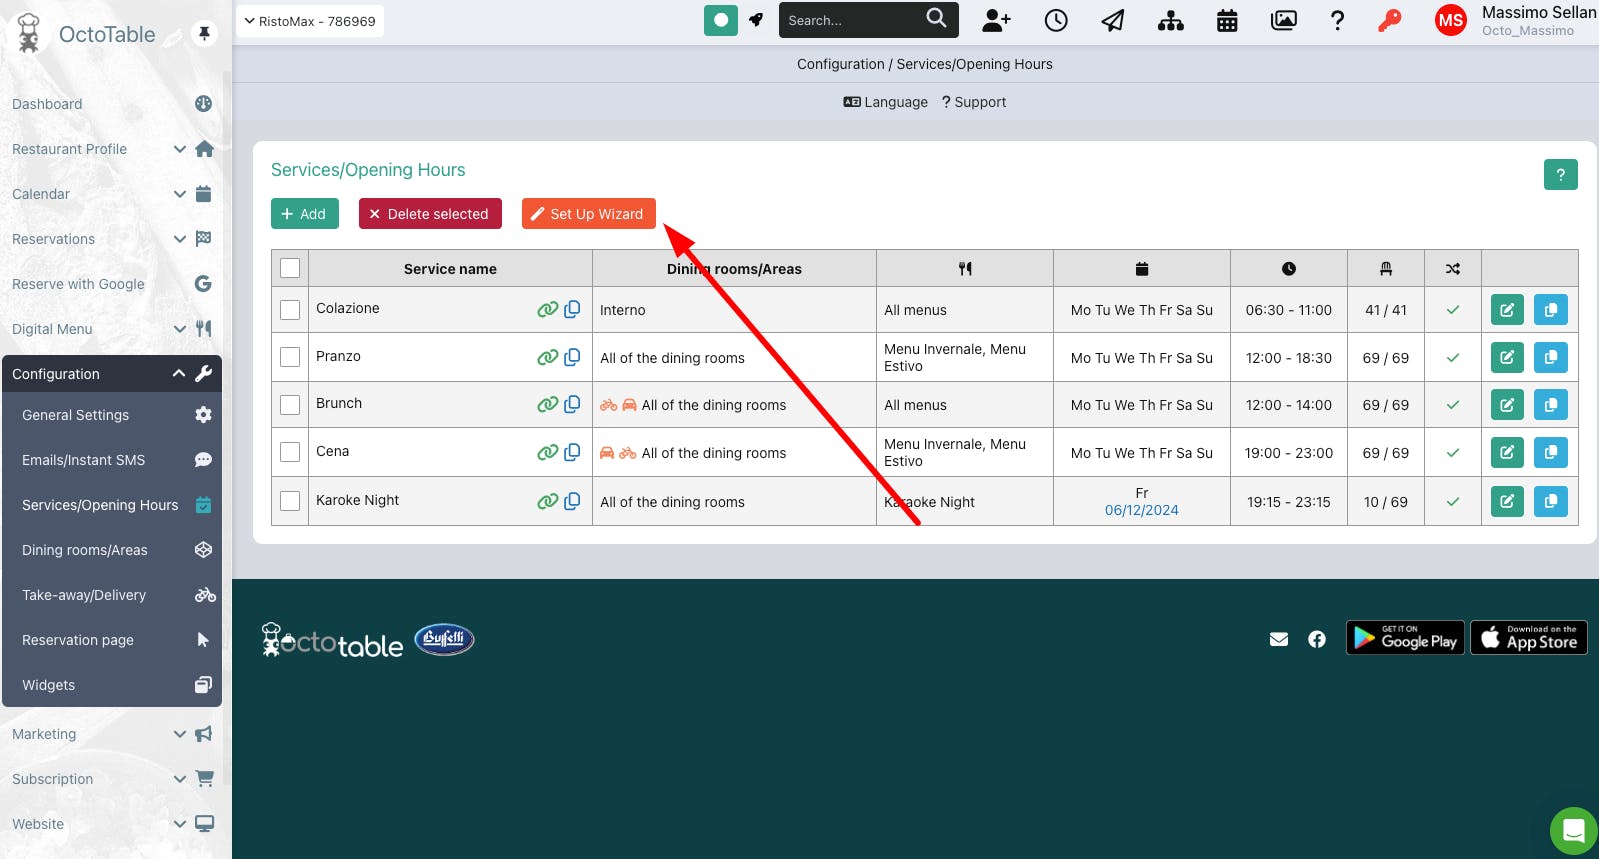Duplicate the Pranzo service with blue button
This screenshot has height=859, width=1599.
(x=1551, y=357)
